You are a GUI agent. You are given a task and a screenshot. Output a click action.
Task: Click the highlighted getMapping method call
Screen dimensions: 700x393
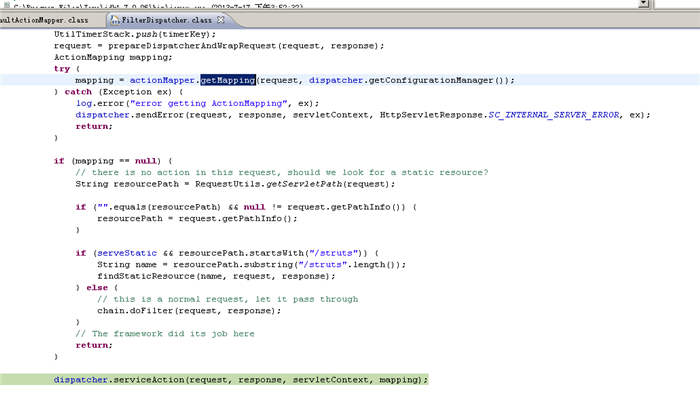point(228,80)
